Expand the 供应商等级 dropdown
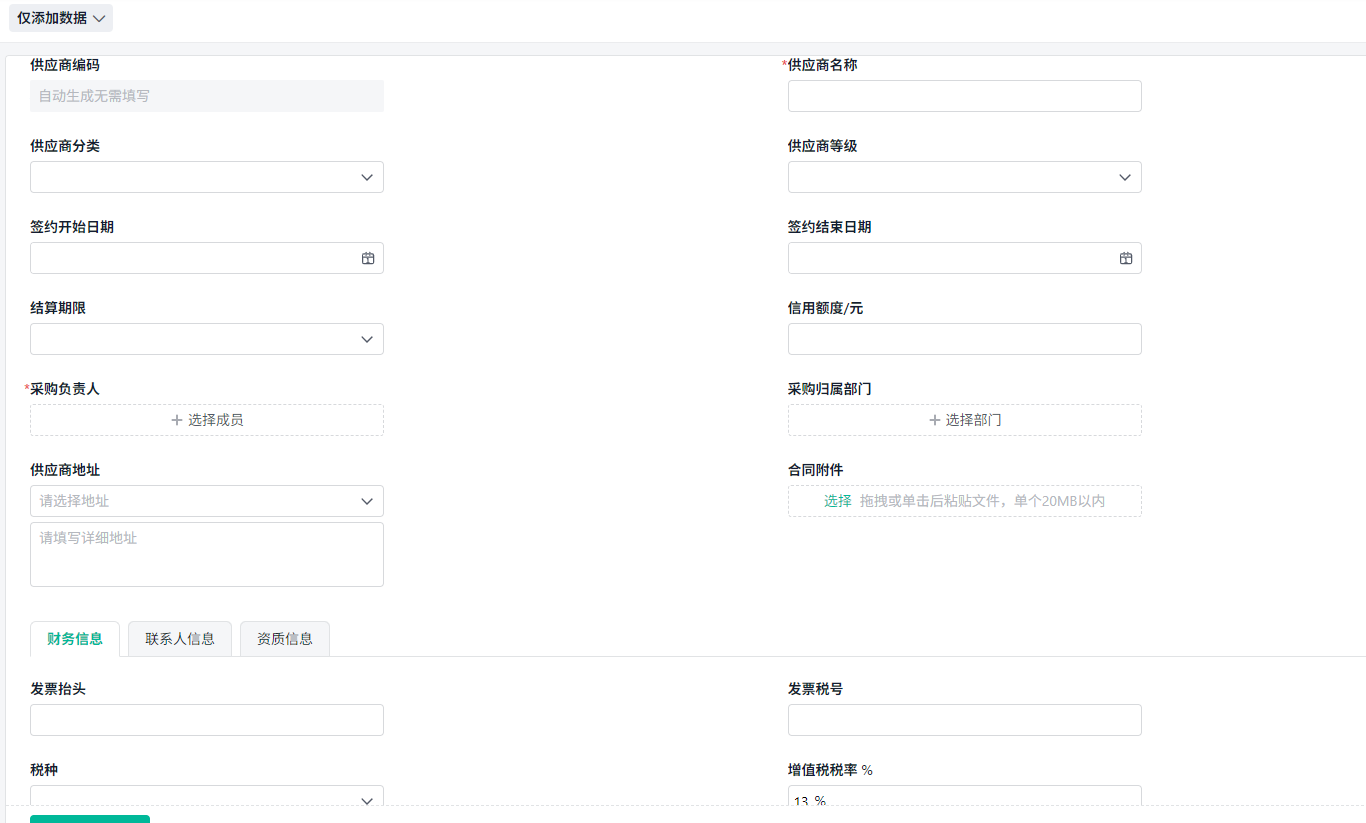The height and width of the screenshot is (823, 1366). pyautogui.click(x=964, y=177)
